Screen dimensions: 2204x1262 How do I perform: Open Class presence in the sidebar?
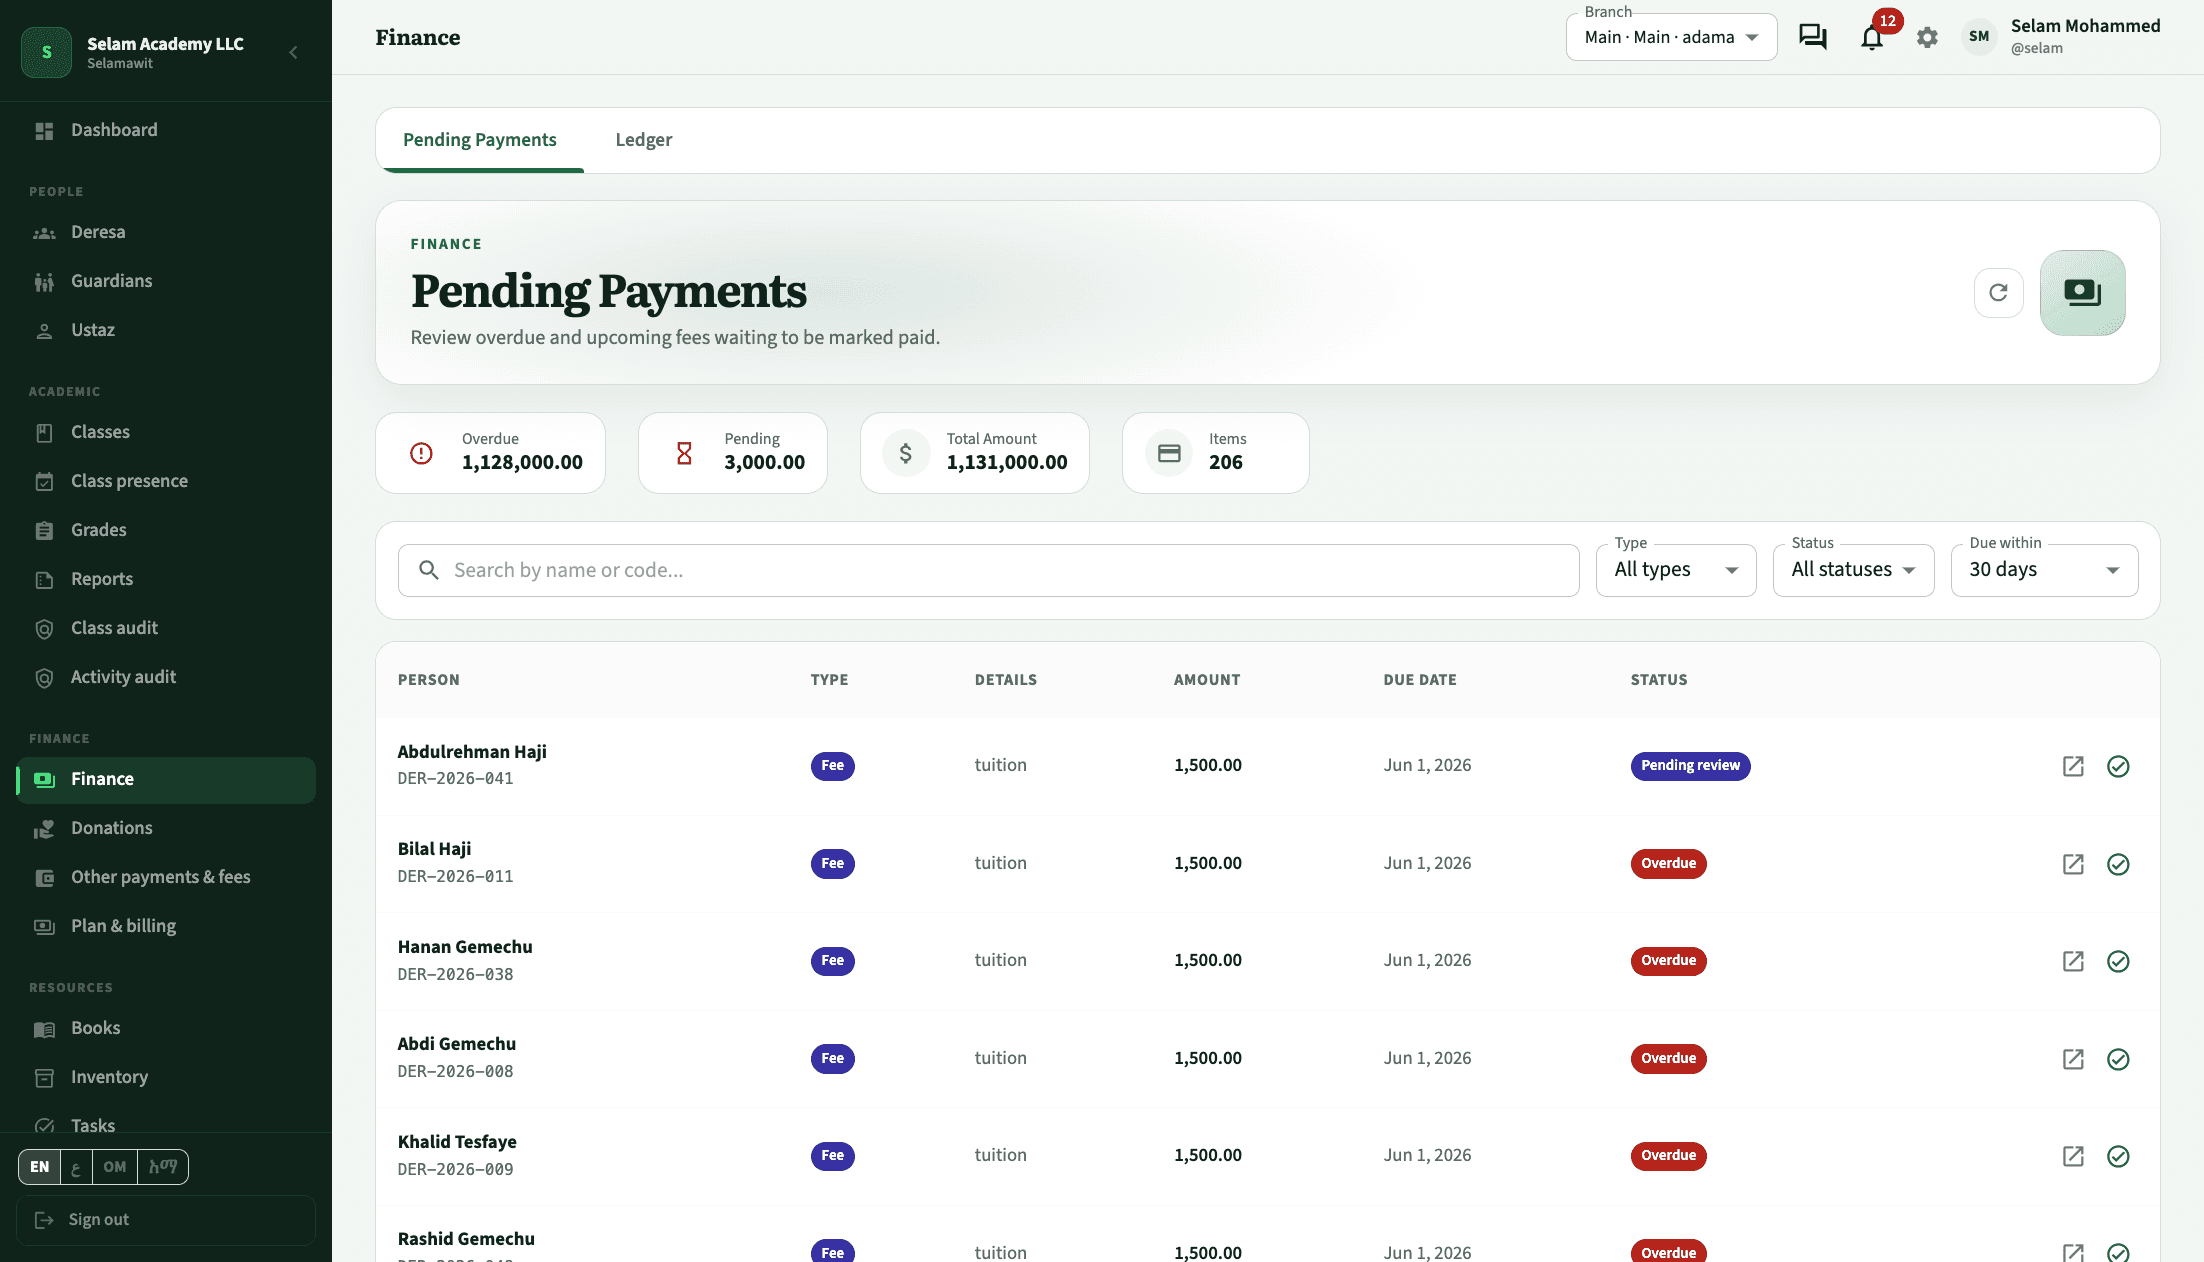click(166, 481)
